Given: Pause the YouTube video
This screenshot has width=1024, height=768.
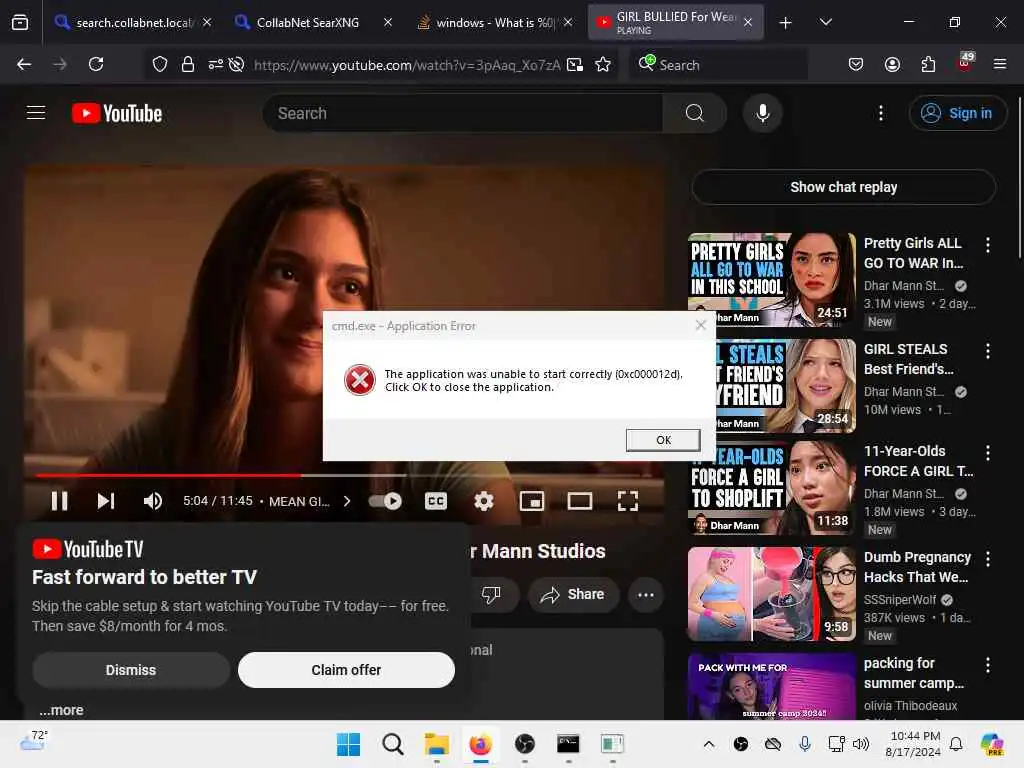Looking at the screenshot, I should (59, 501).
